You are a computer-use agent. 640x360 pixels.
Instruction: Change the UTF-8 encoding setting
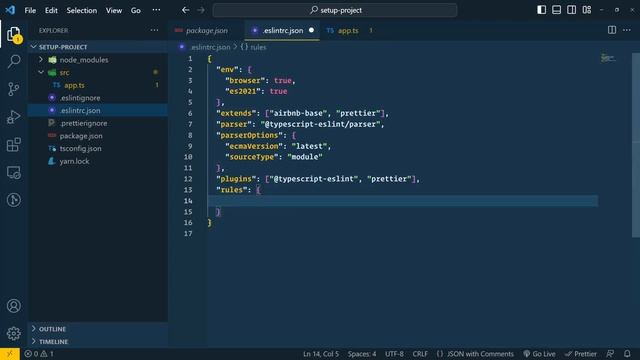[394, 354]
